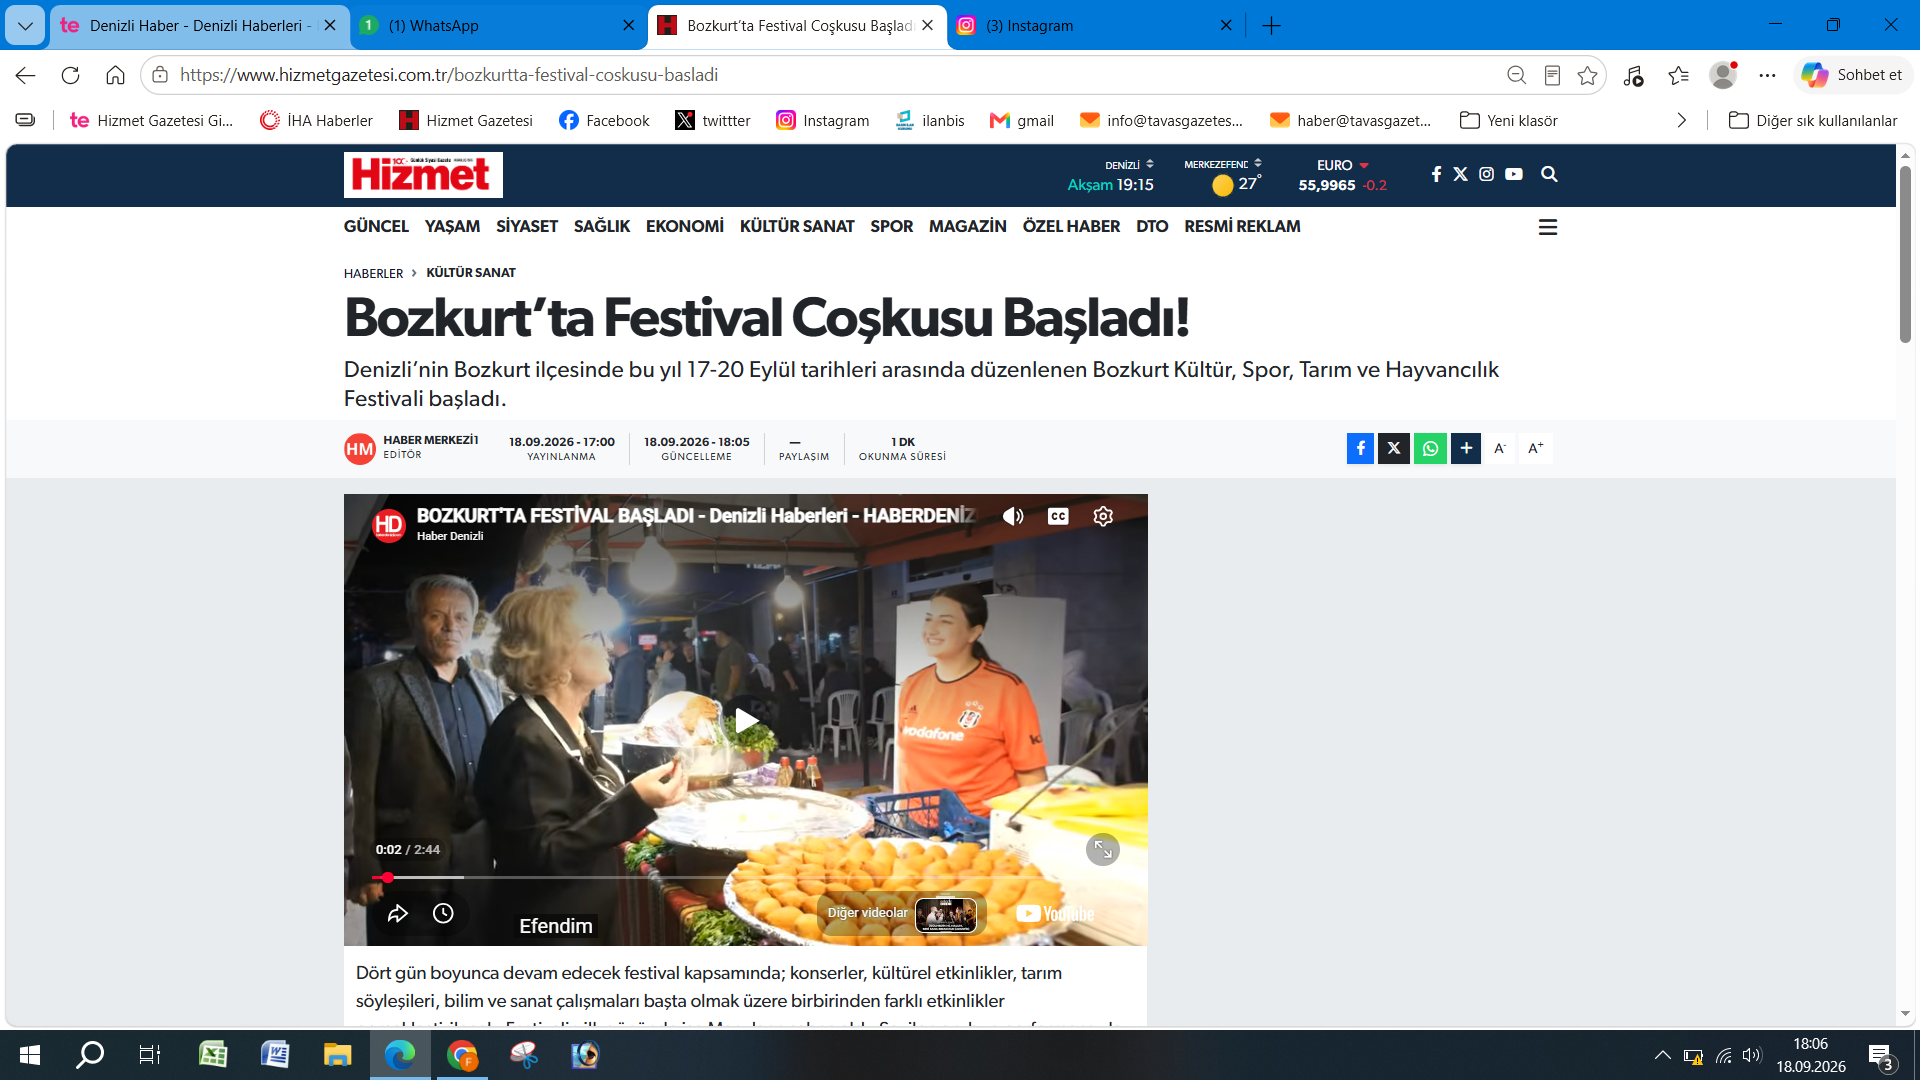
Task: Open Hizmet's X profile icon in header
Action: [x=1460, y=174]
